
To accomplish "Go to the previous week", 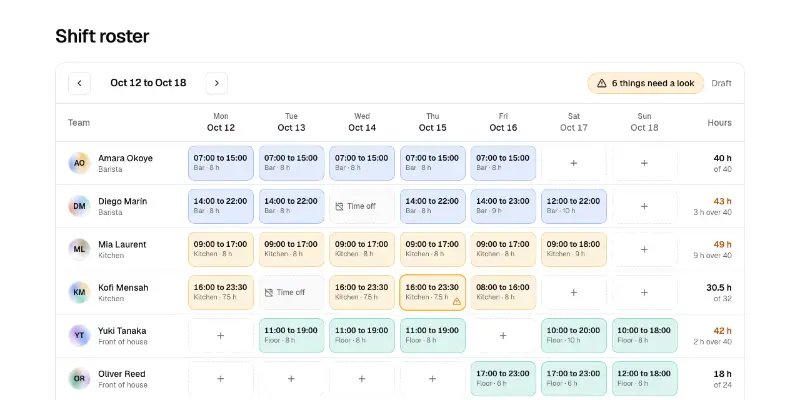I will coord(79,83).
